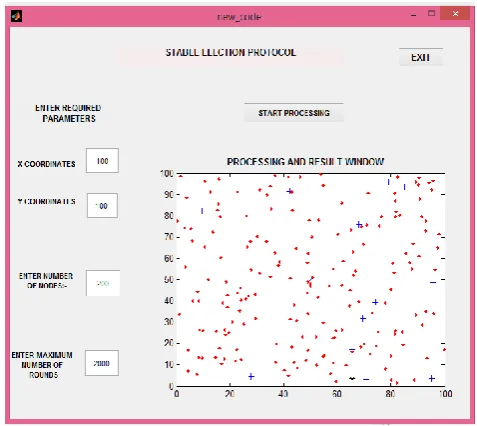Click the STABLE ELECTION PROTOCOL heading
Image resolution: width=477 pixels, height=426 pixels.
point(231,52)
